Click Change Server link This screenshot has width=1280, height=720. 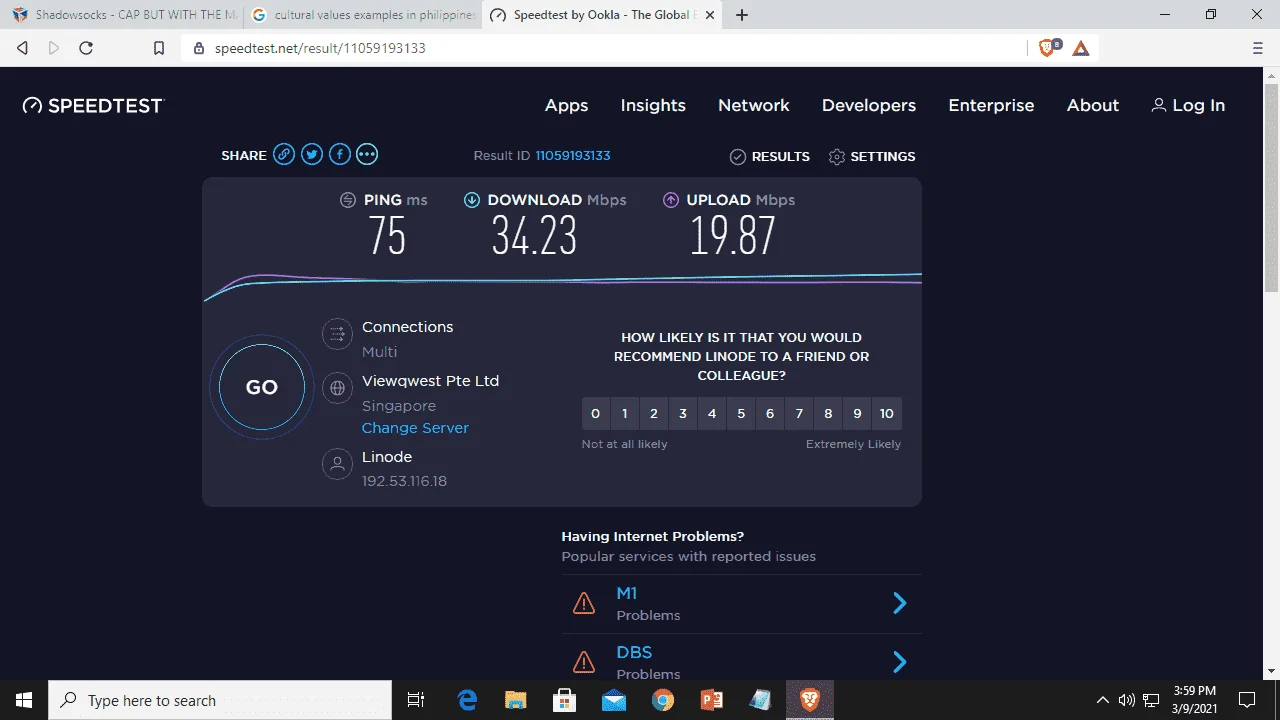point(415,428)
